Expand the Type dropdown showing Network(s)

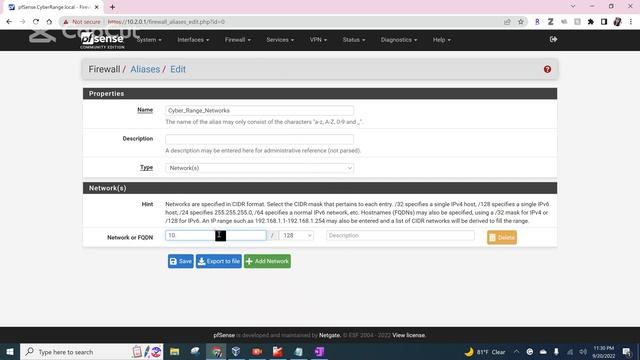(x=260, y=168)
